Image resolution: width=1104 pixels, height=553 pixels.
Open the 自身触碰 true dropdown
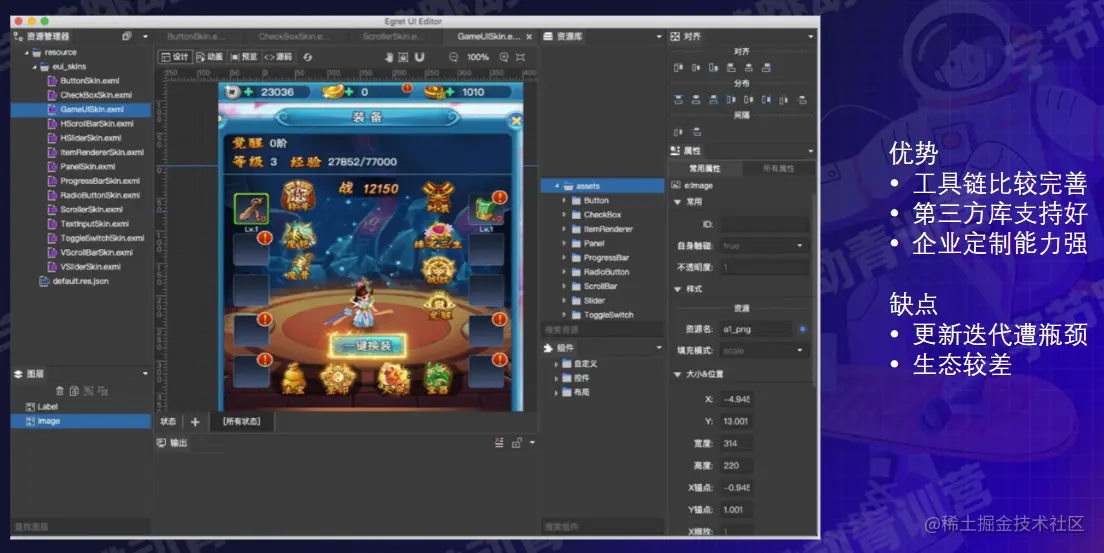(x=763, y=246)
